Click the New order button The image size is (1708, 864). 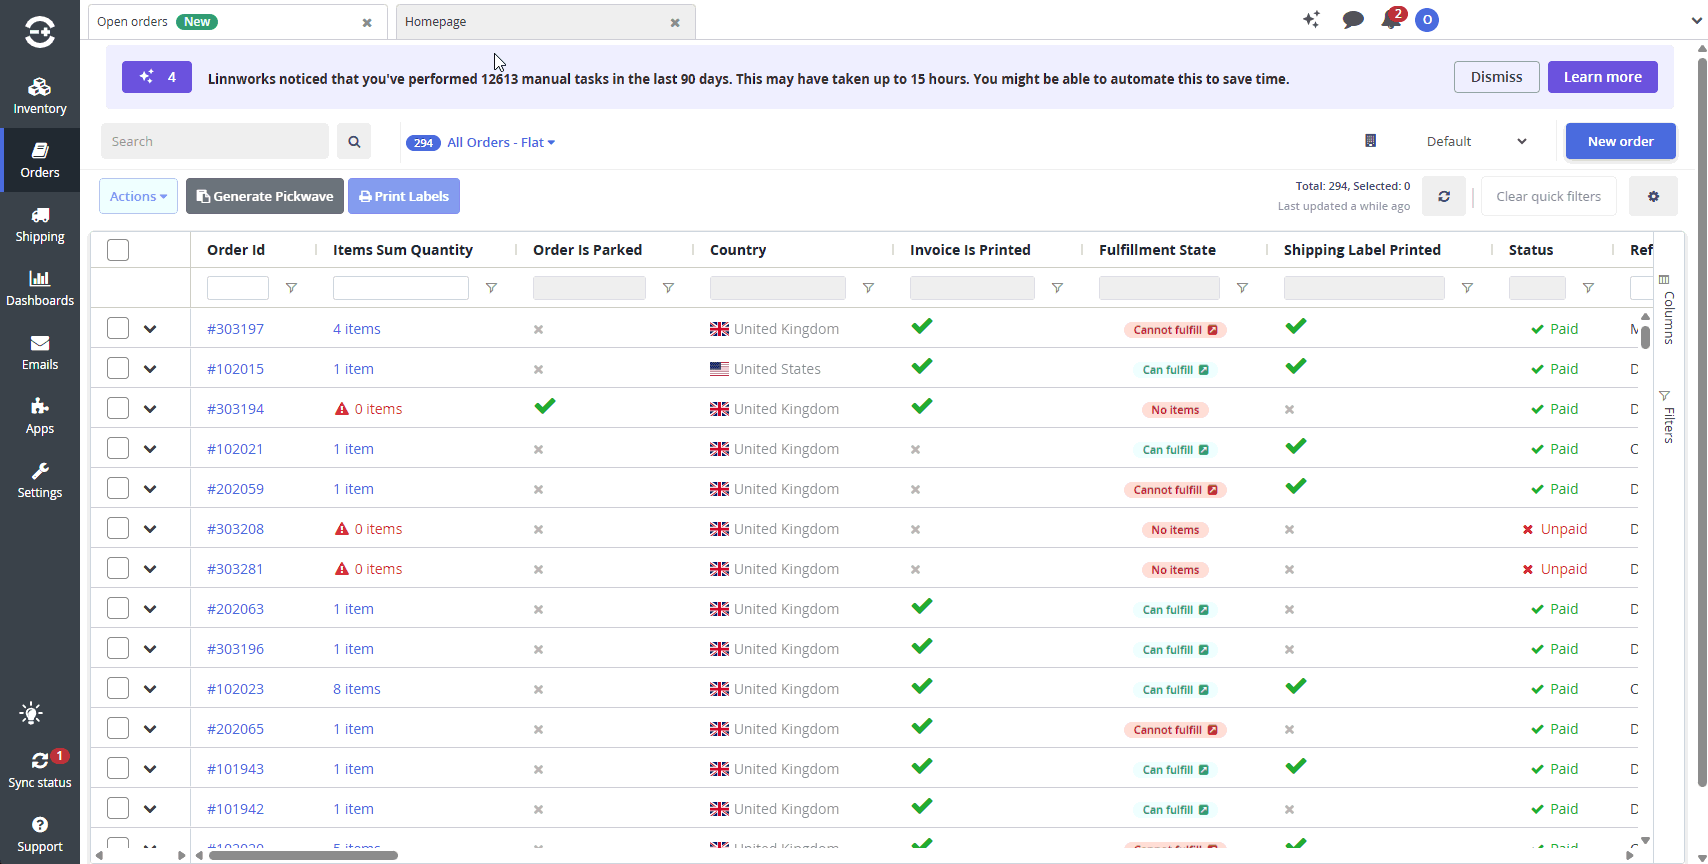(x=1620, y=141)
